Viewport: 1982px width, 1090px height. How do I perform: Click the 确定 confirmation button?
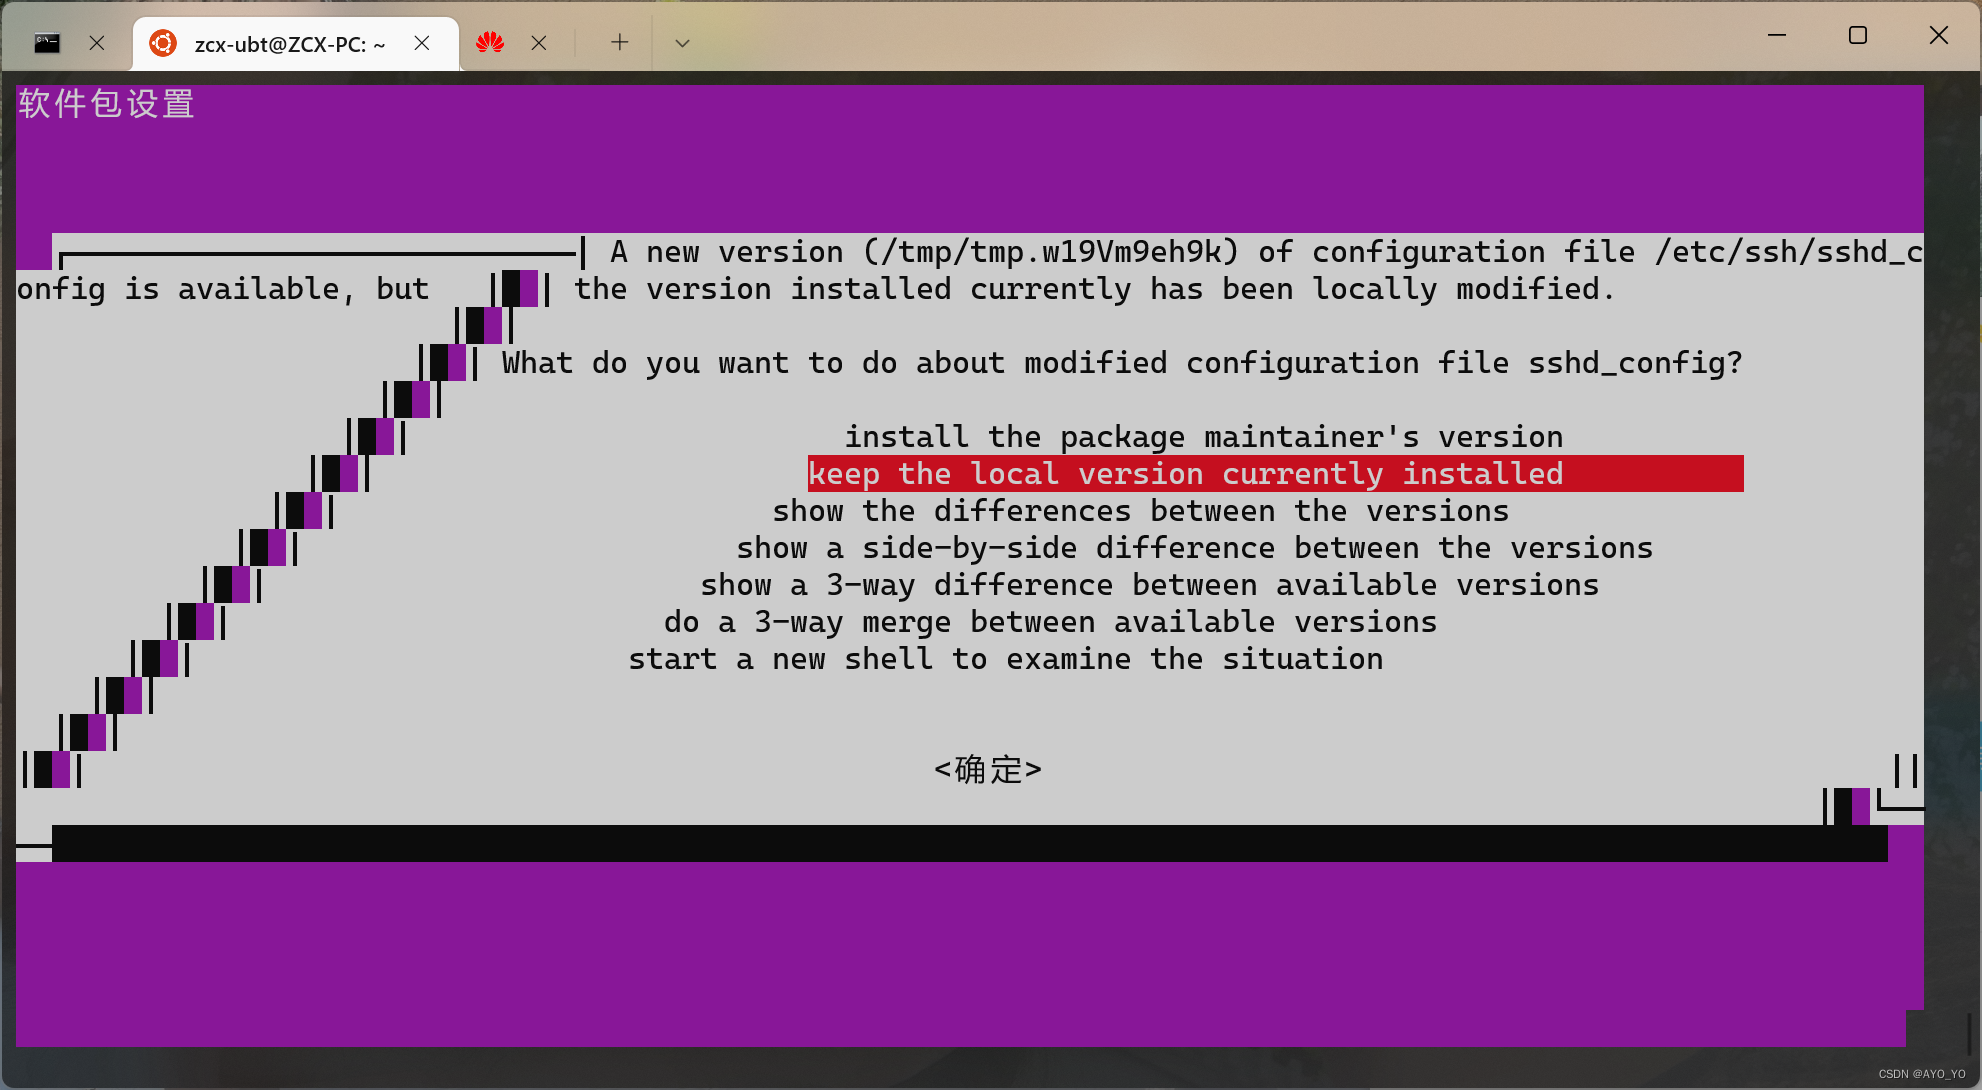[x=988, y=769]
